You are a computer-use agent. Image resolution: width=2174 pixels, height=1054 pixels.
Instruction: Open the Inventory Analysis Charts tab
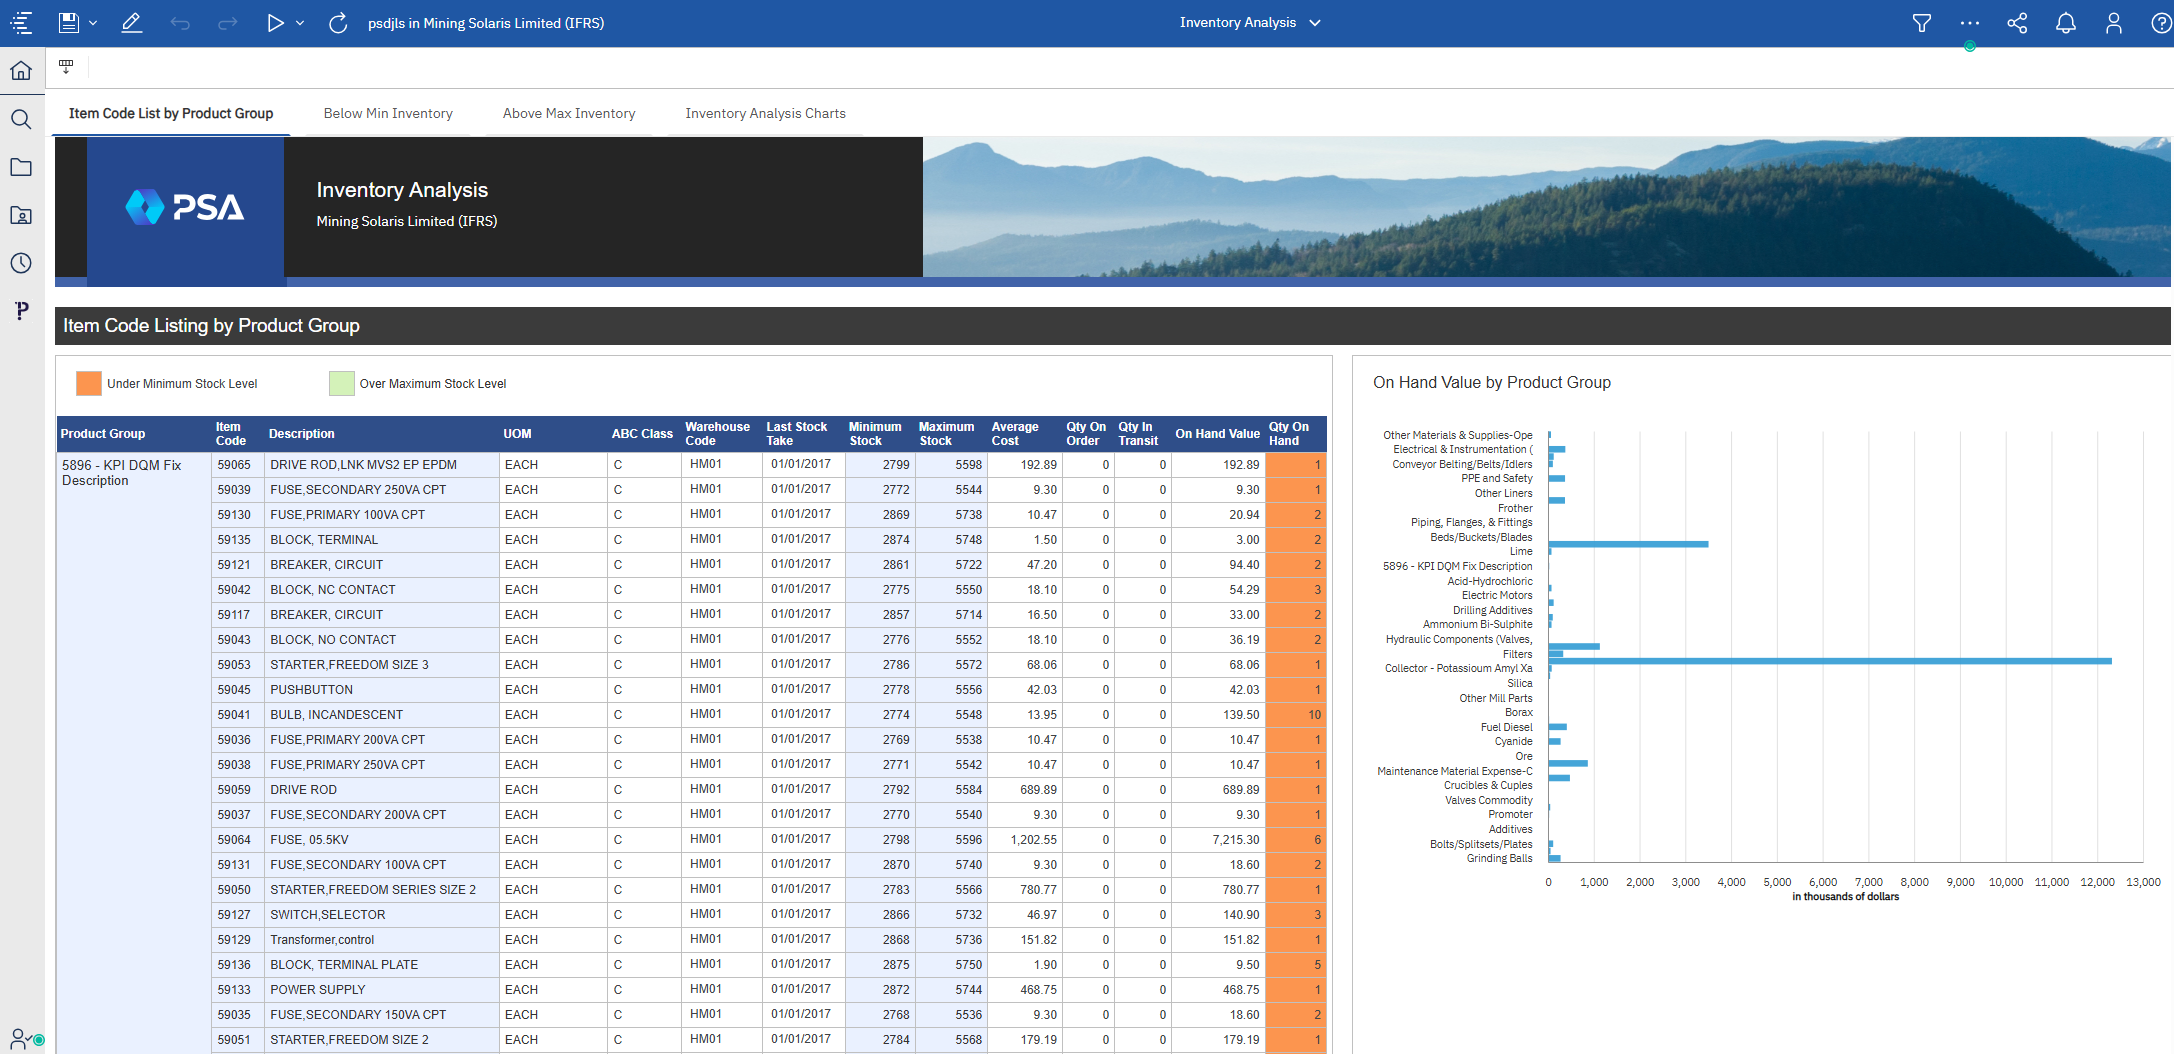(x=765, y=113)
